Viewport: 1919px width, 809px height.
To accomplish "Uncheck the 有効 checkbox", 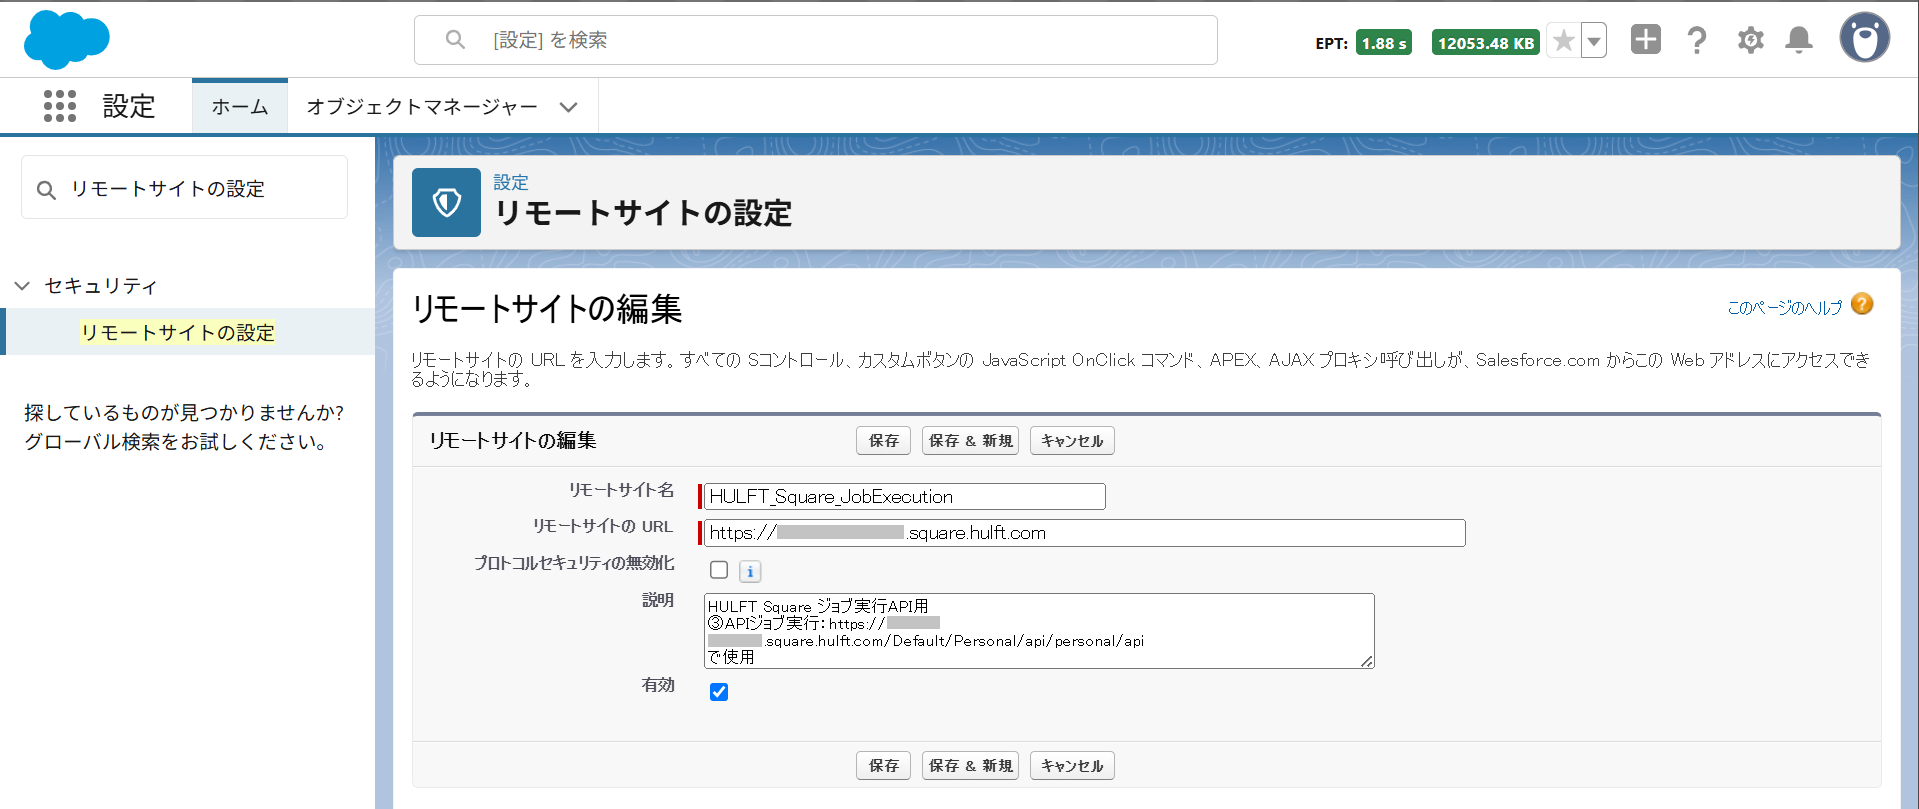I will coord(719,692).
